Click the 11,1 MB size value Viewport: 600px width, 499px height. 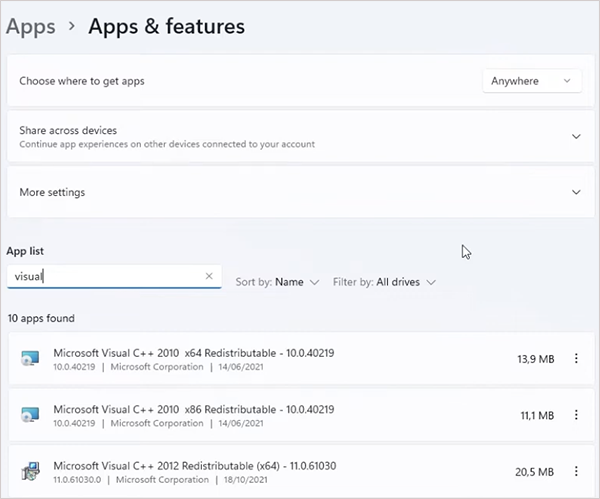click(537, 415)
